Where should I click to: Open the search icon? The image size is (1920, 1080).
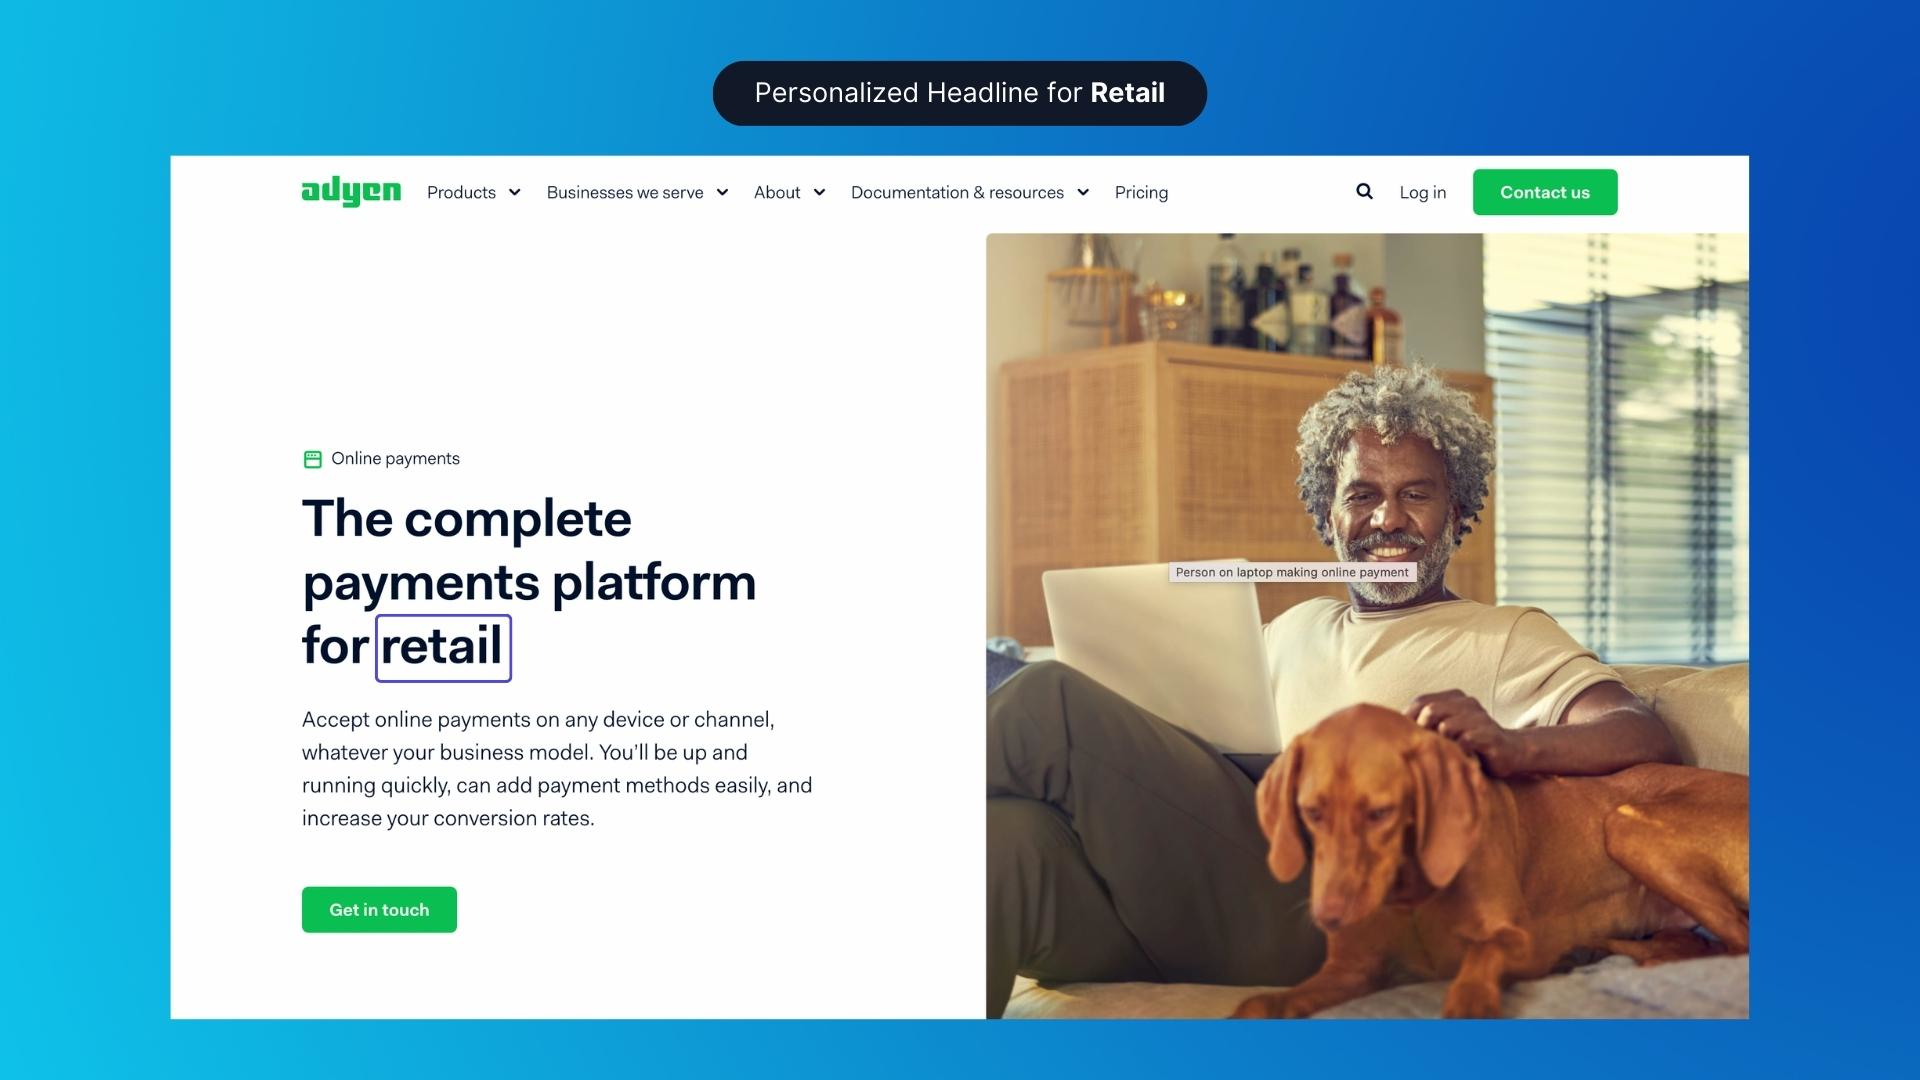tap(1364, 191)
